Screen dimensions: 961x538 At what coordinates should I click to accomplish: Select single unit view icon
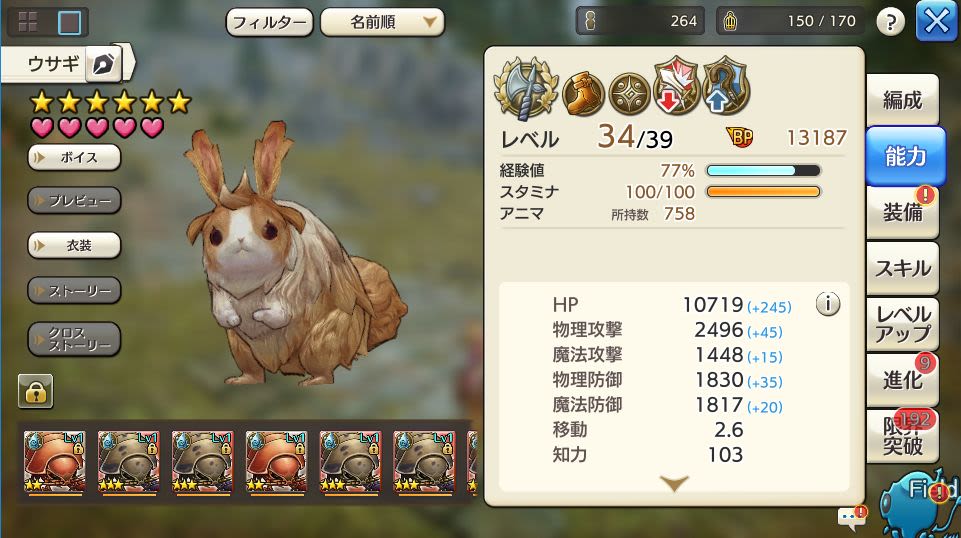[x=69, y=23]
